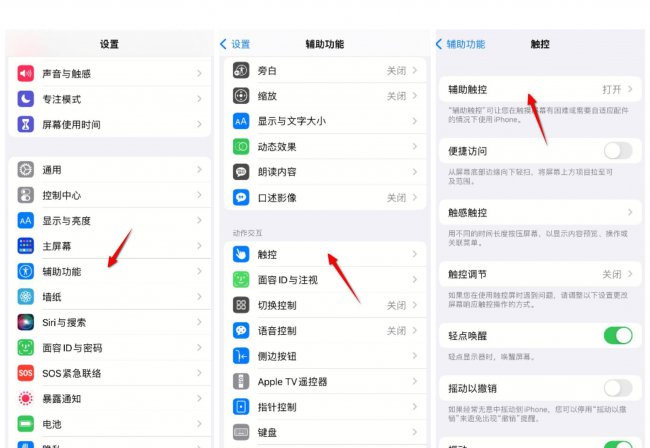Select the 辅助功能 accessibility icon
Viewport: 650px width, 448px height.
pyautogui.click(x=25, y=271)
